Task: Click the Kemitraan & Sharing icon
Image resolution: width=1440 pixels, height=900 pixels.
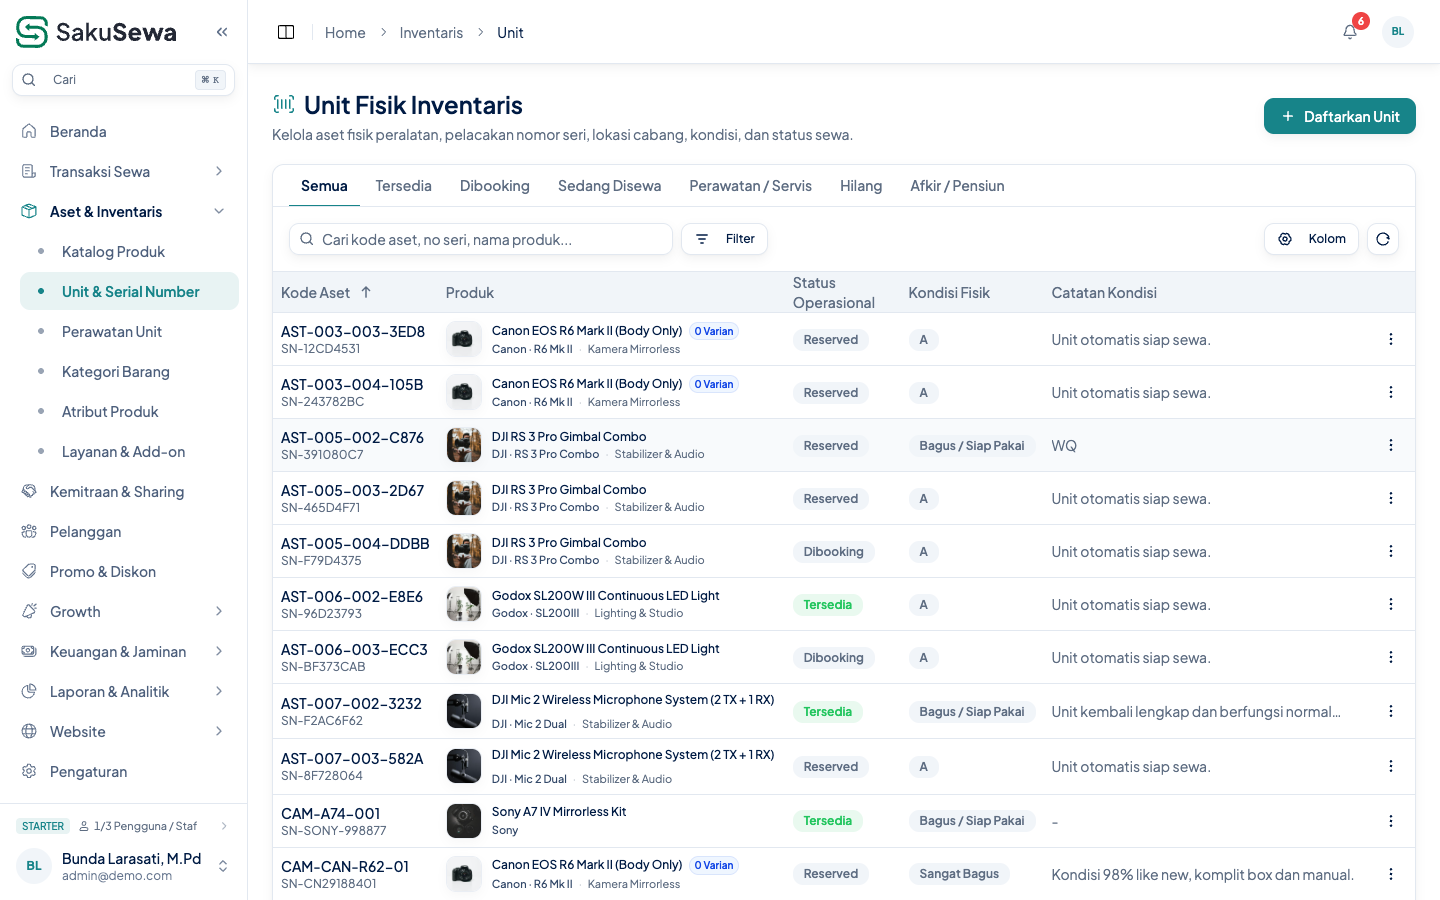Action: point(29,491)
